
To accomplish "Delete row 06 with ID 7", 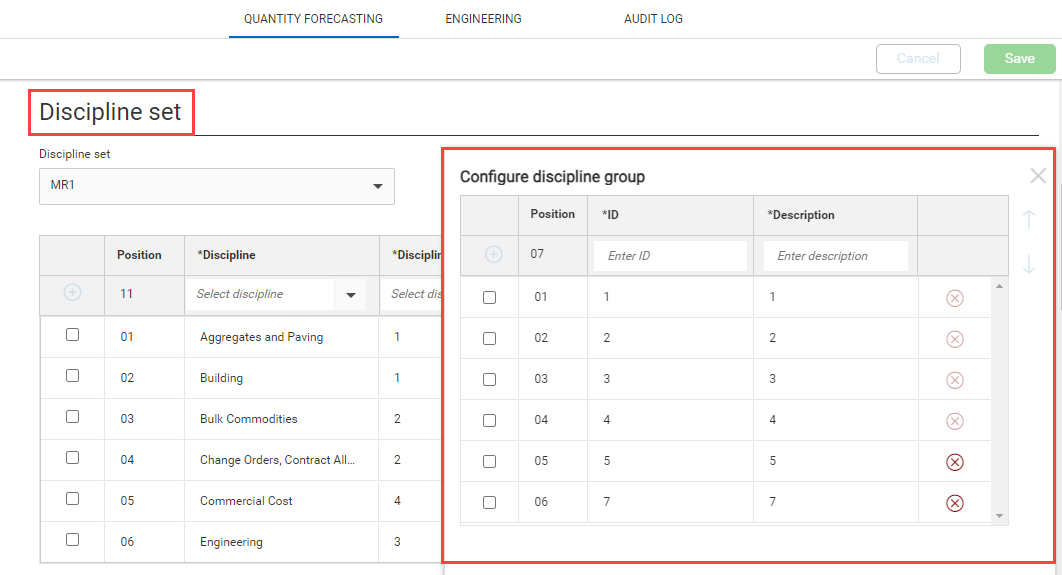I will (x=954, y=503).
